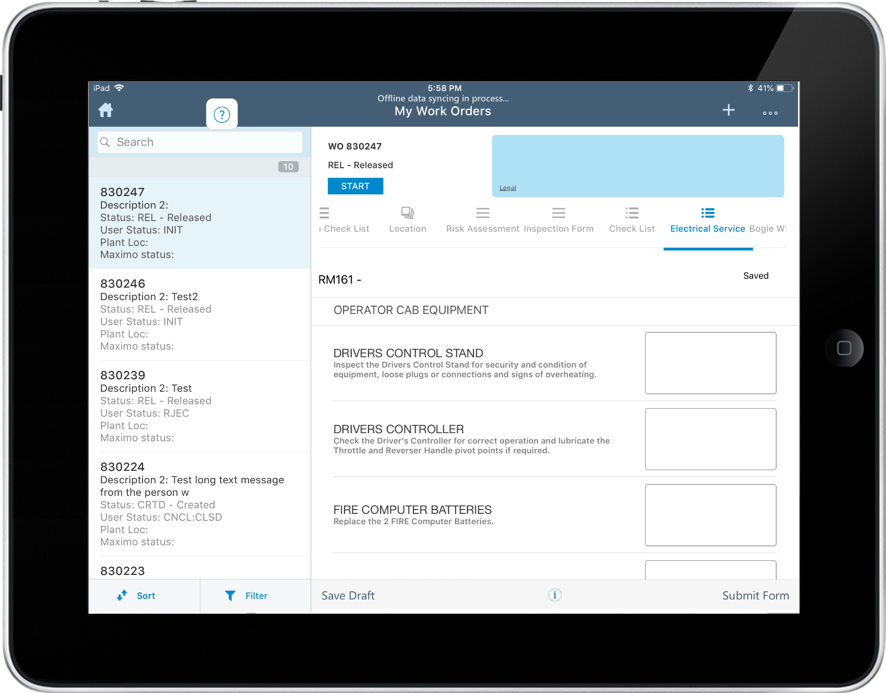Expand the OPERATOR CAB EQUIPMENT section
Screen dimensions: 886x693
coord(412,310)
